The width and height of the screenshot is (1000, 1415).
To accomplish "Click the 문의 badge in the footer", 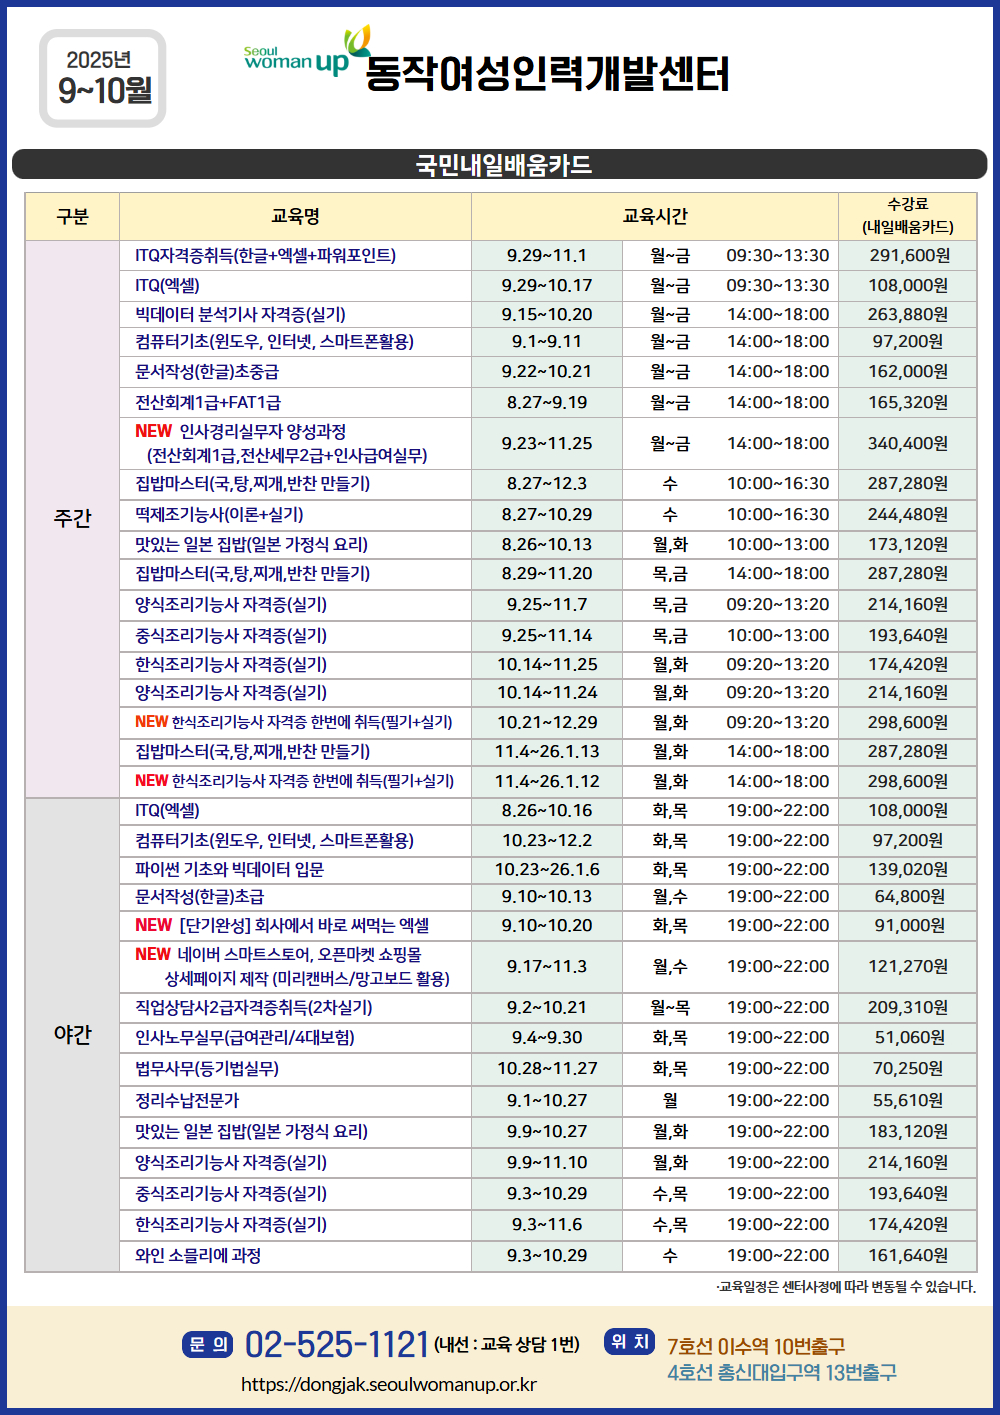I will (209, 1344).
